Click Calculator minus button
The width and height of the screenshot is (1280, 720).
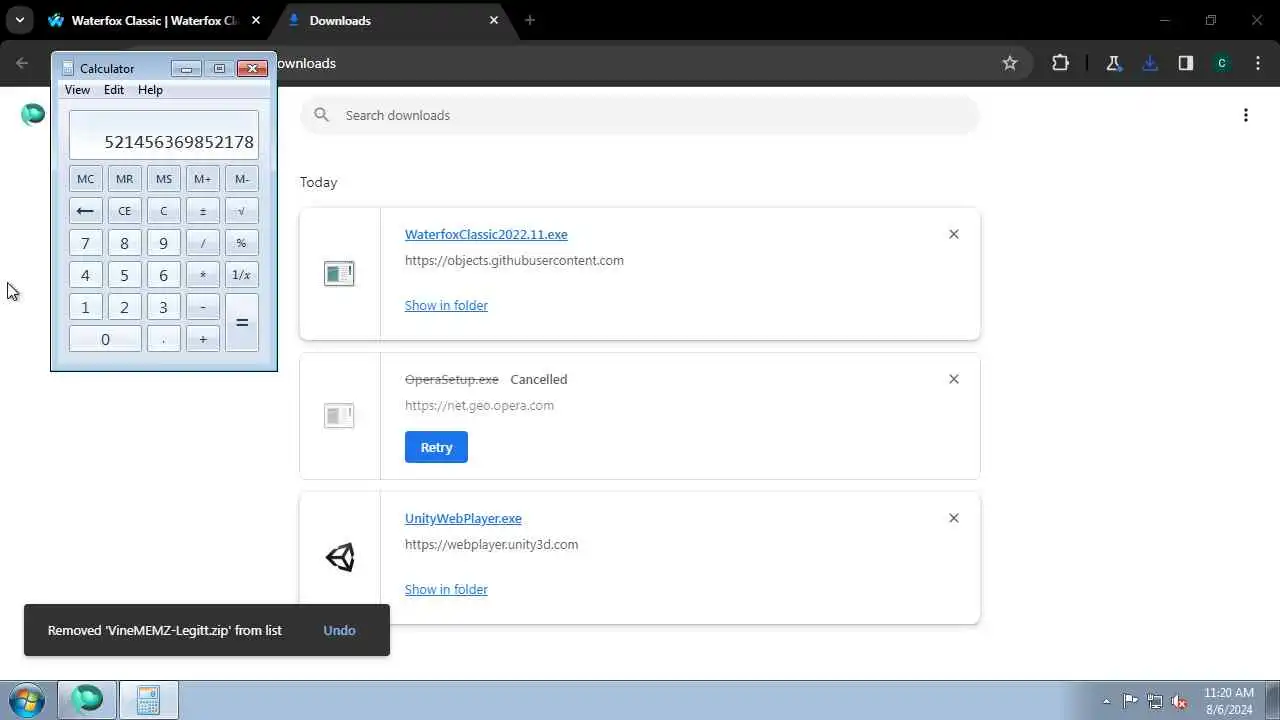(x=202, y=307)
